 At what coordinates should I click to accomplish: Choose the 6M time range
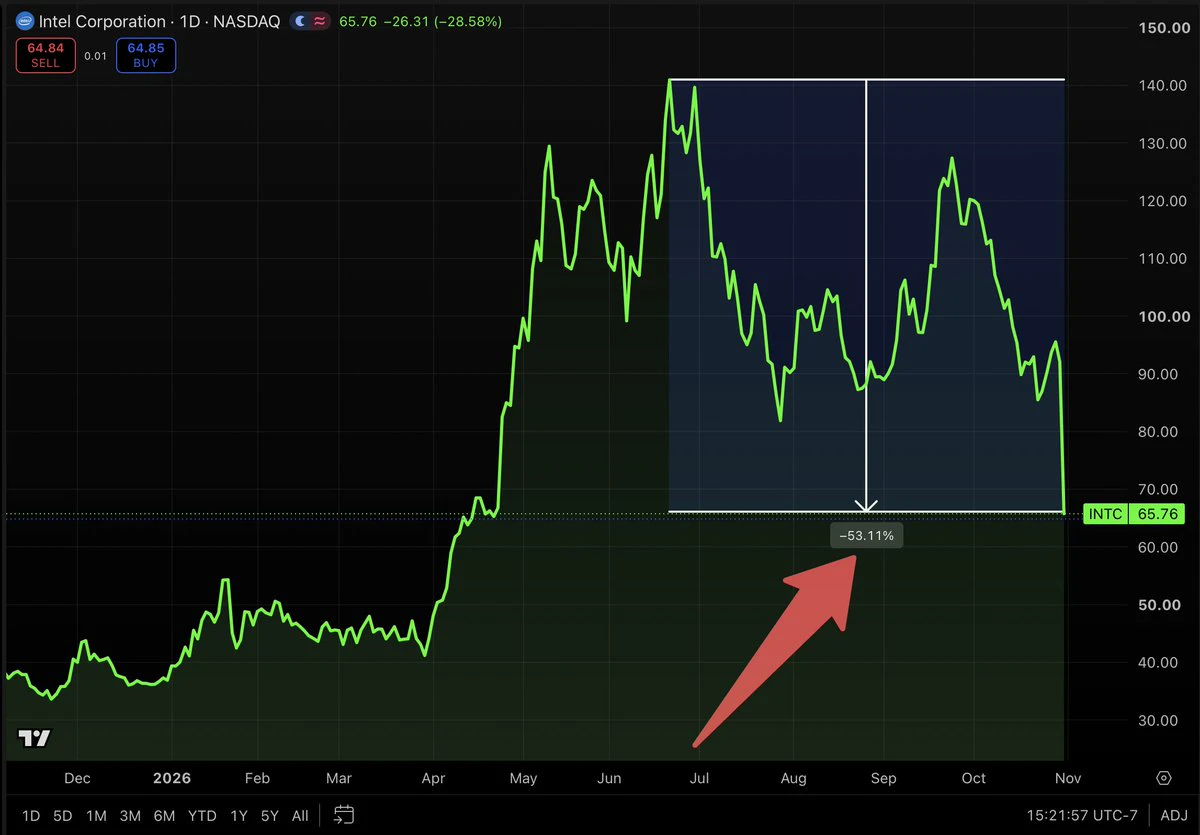(x=165, y=815)
